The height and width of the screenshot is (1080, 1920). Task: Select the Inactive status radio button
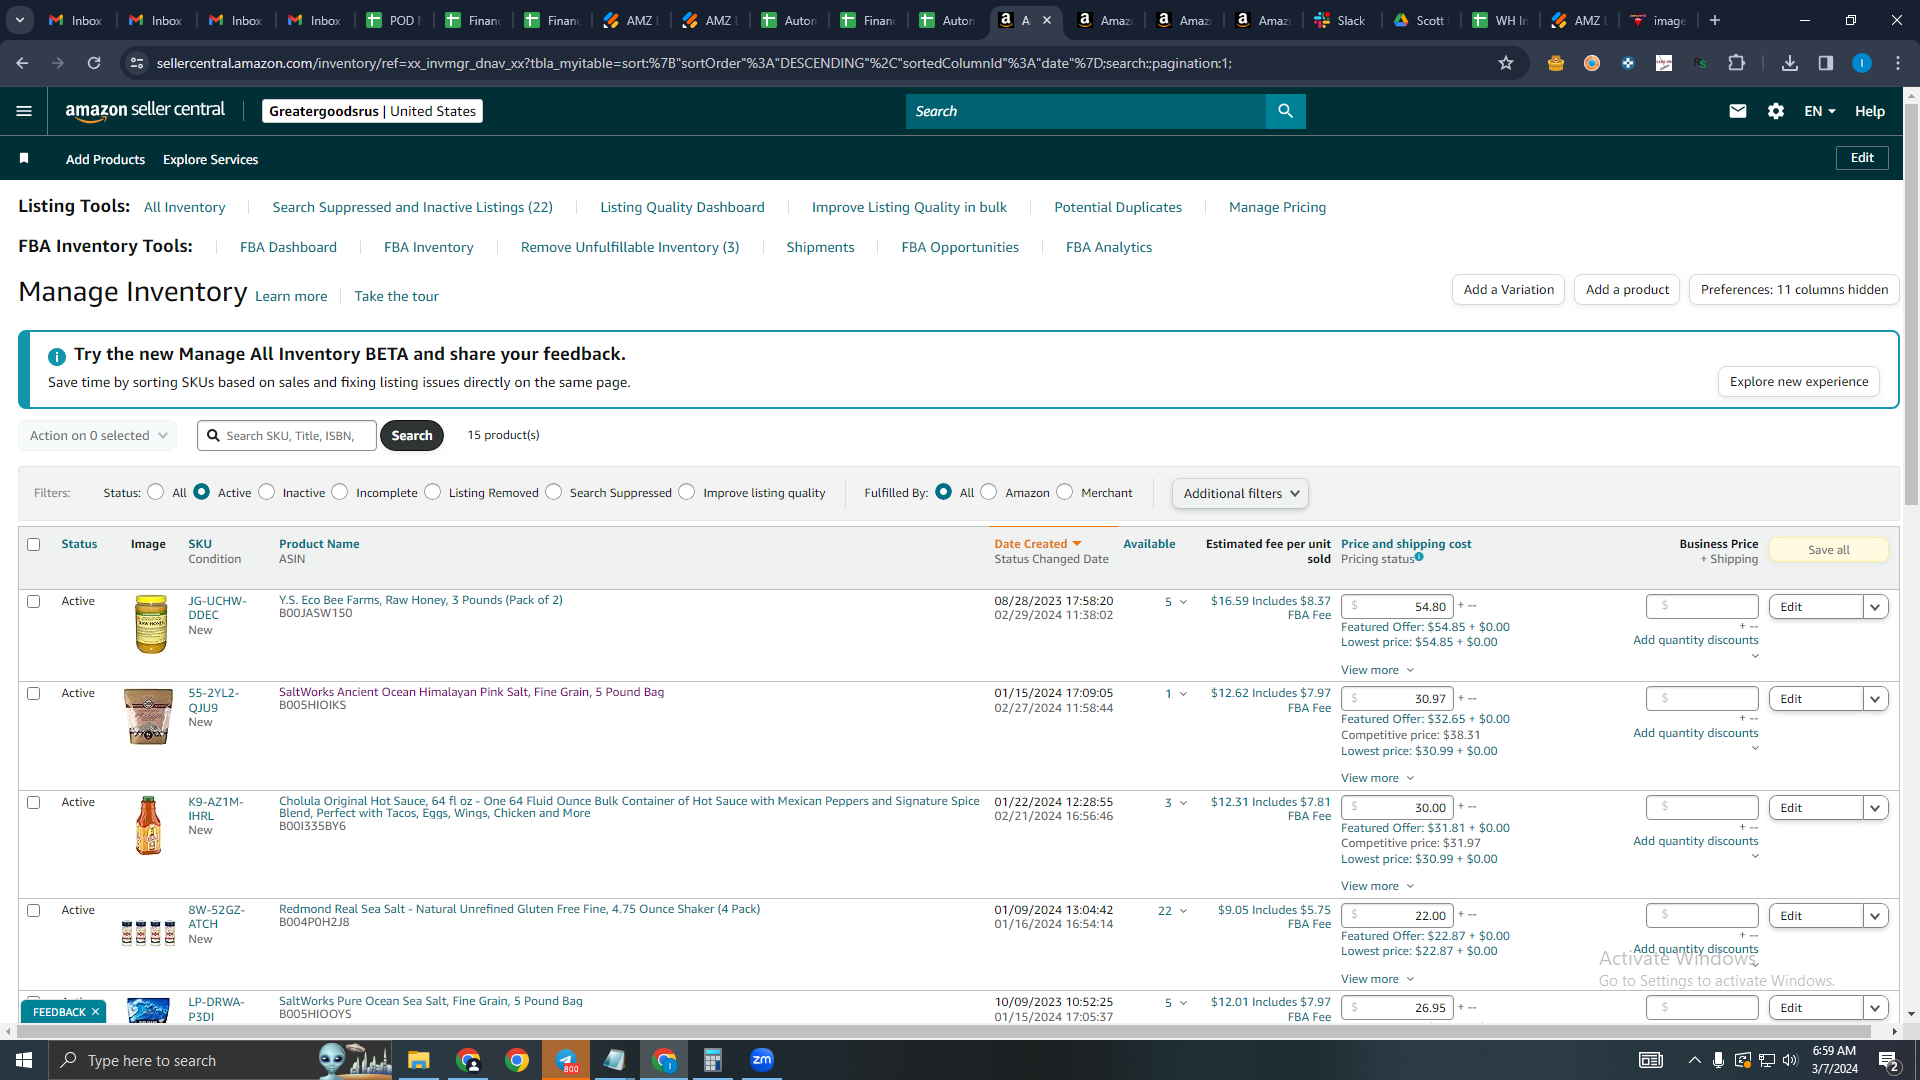[267, 492]
